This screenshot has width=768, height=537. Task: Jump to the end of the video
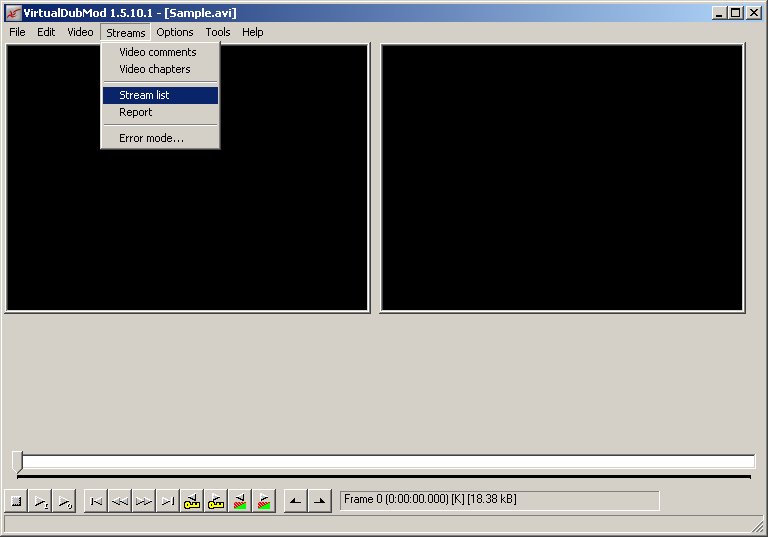click(x=168, y=501)
